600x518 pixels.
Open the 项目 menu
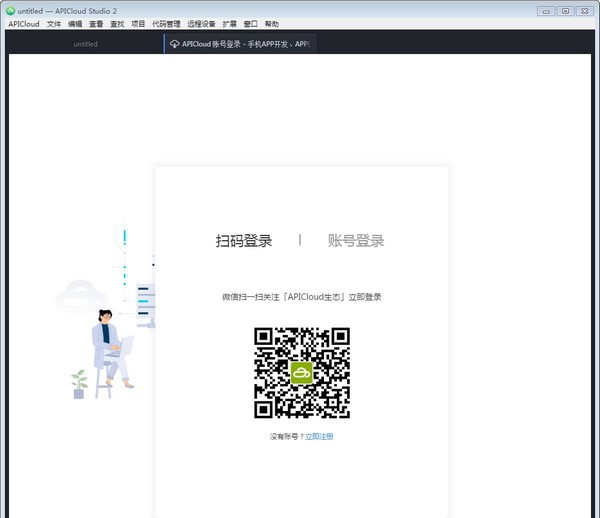pyautogui.click(x=138, y=24)
